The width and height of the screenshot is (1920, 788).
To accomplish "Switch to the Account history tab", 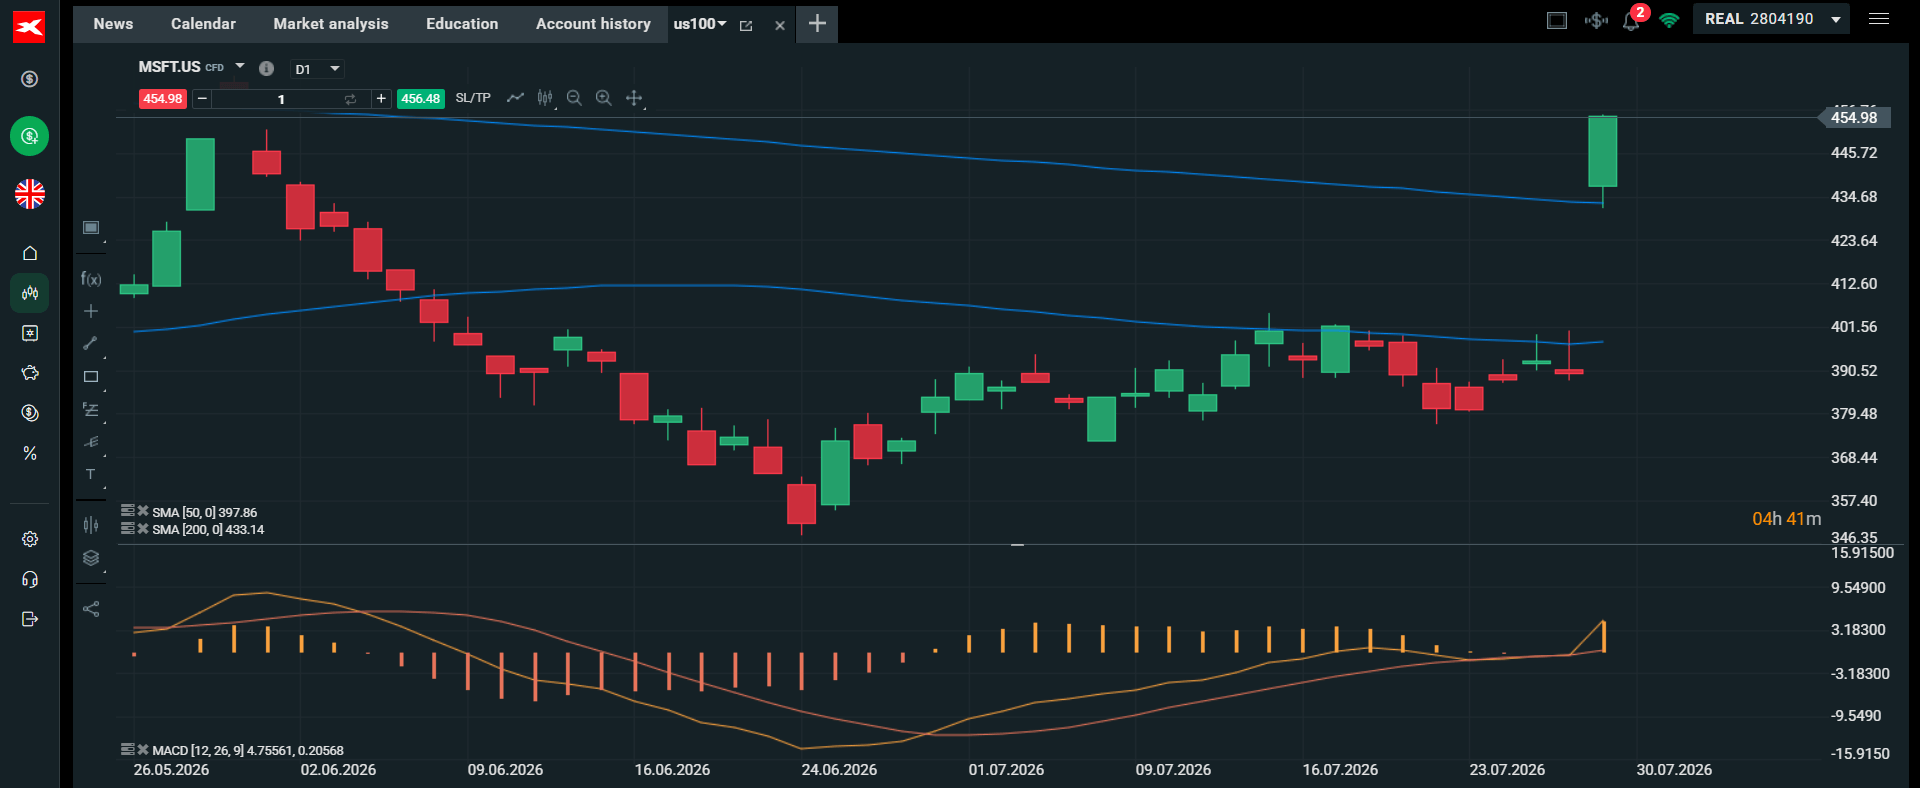I will click(x=593, y=24).
